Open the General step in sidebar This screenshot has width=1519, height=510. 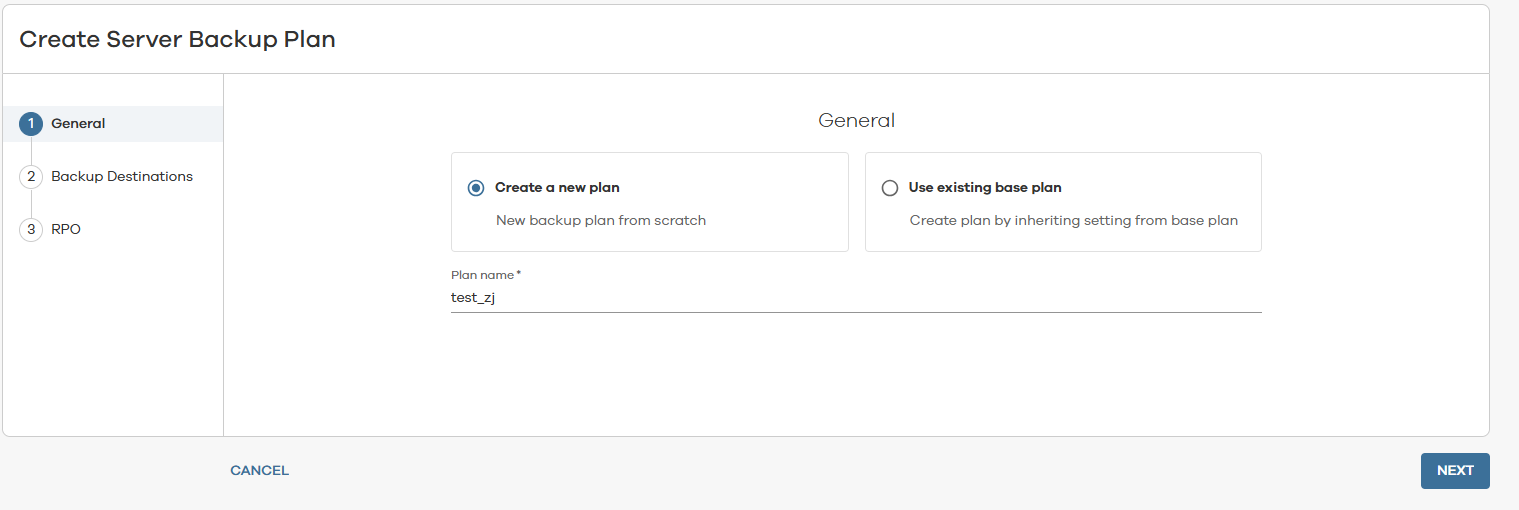[x=78, y=124]
